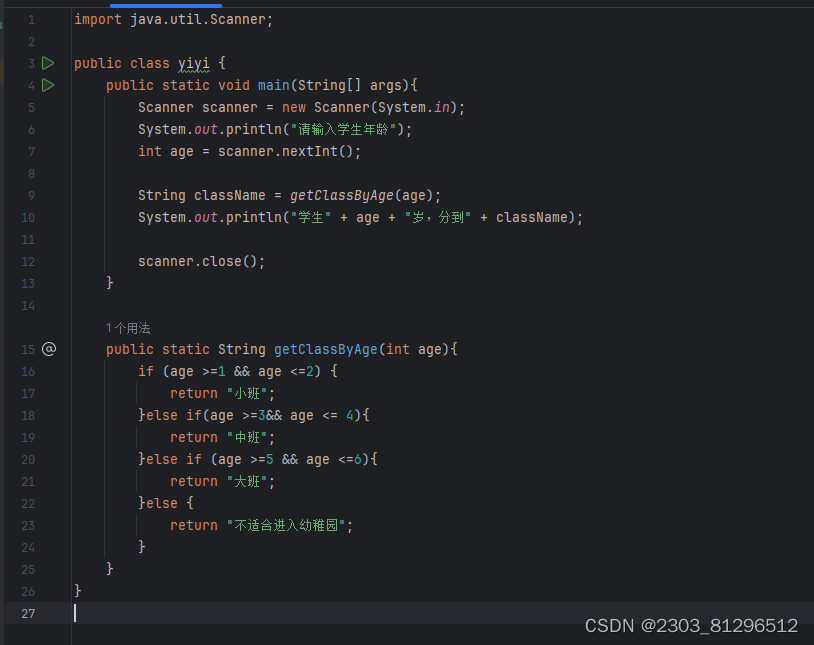
Task: Click 'int age' declaration on line 7
Action: click(166, 152)
